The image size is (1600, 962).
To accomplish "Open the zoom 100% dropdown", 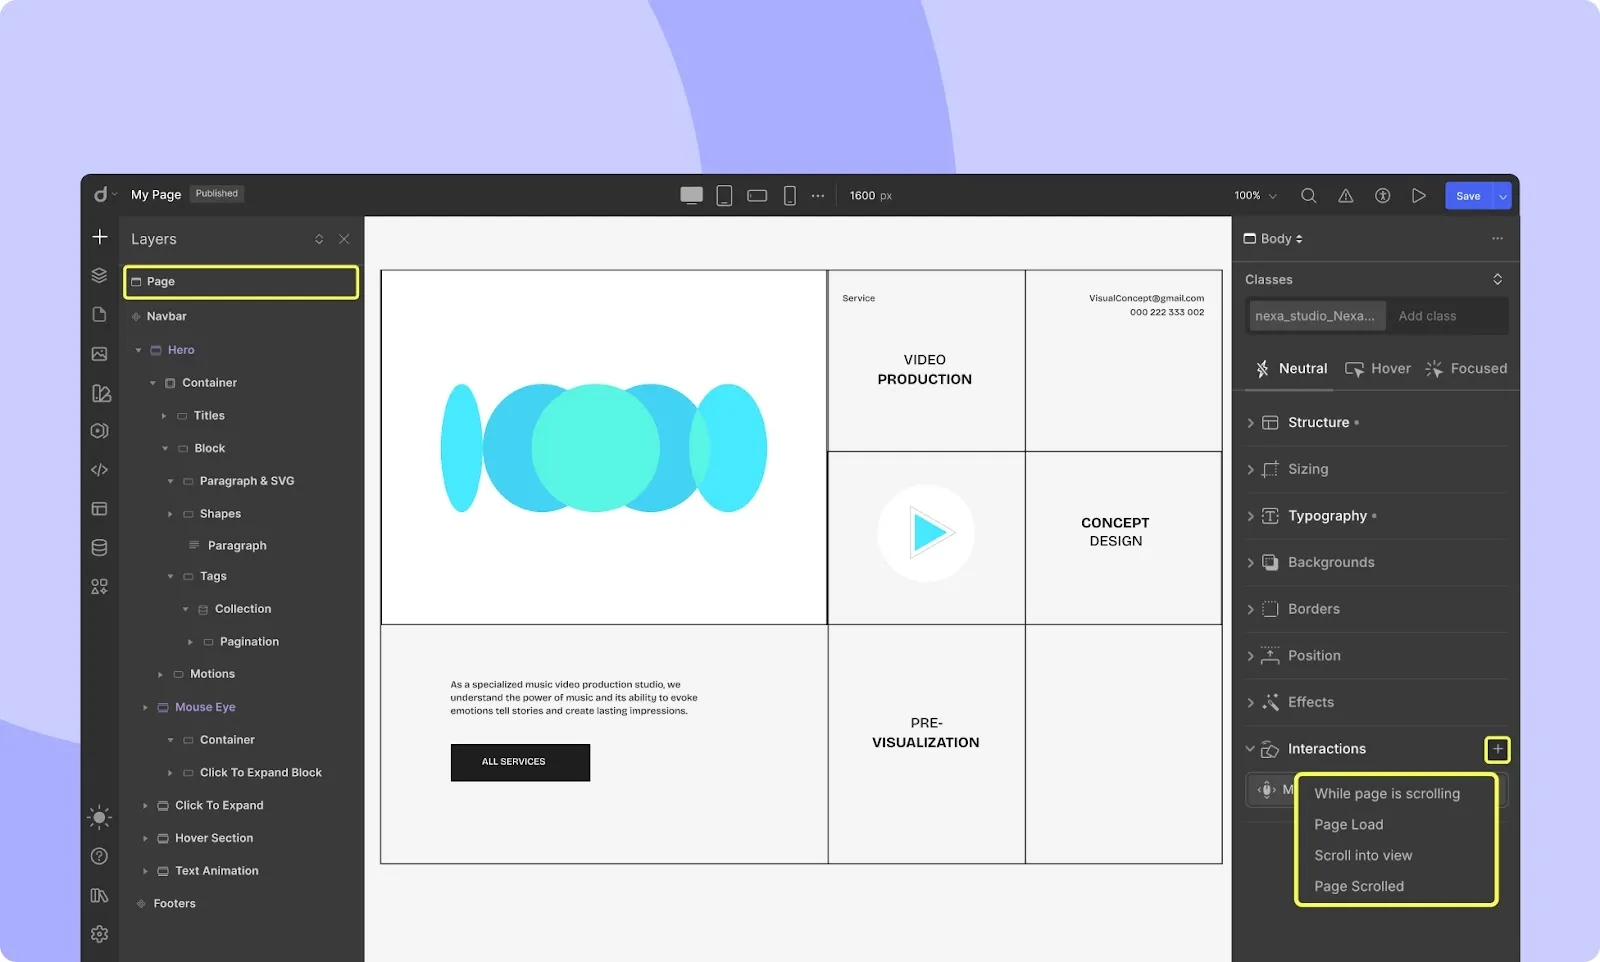I will point(1255,196).
